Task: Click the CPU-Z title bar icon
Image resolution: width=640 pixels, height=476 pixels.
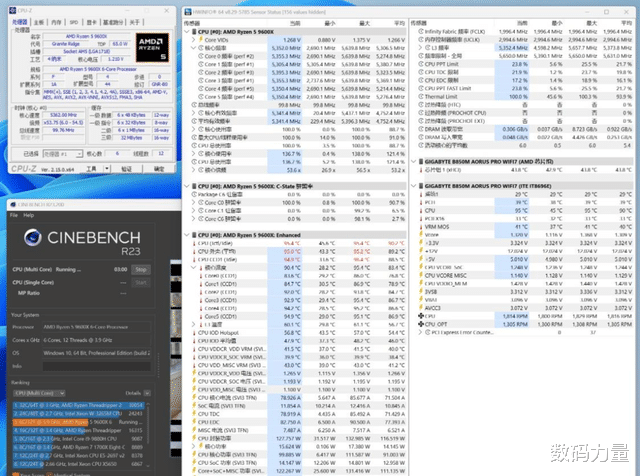Action: tap(13, 11)
